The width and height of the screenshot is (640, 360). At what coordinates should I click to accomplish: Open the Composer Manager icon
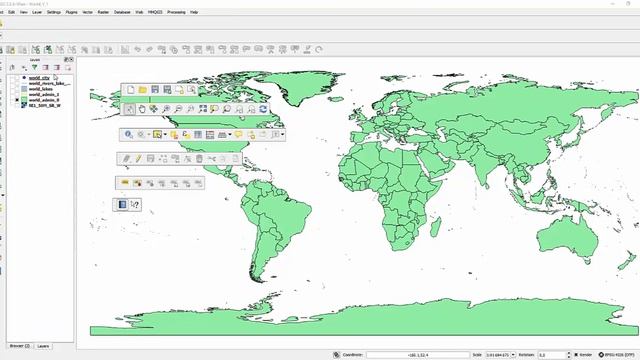[x=191, y=90]
